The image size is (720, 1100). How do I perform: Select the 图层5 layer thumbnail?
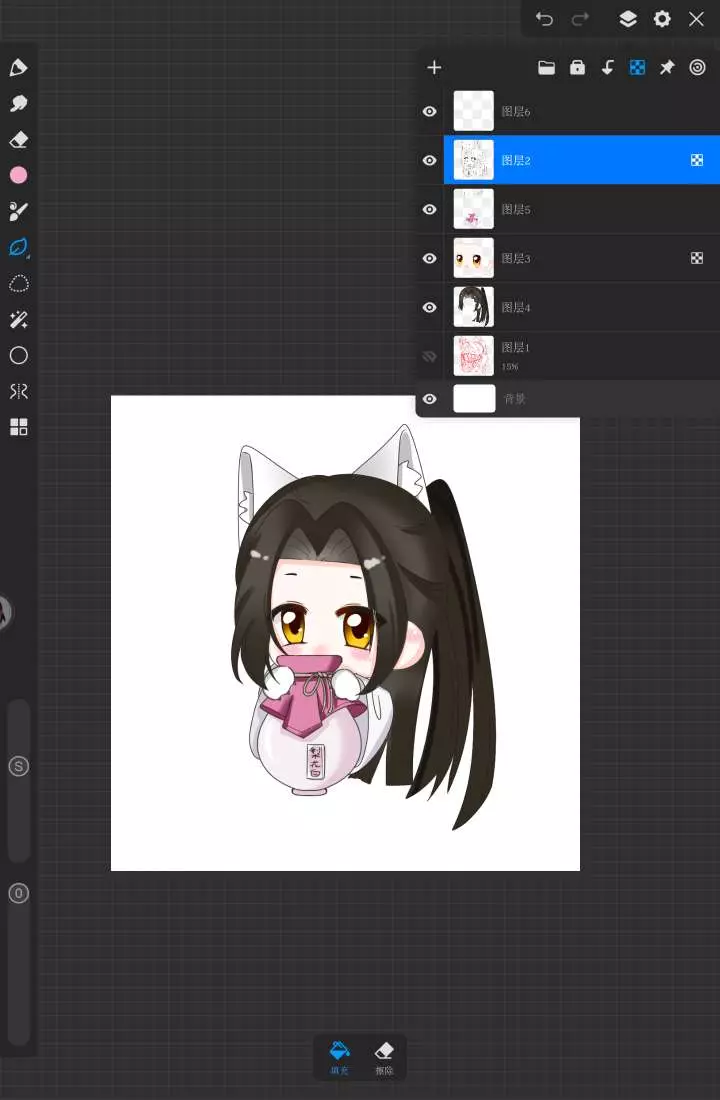point(474,209)
